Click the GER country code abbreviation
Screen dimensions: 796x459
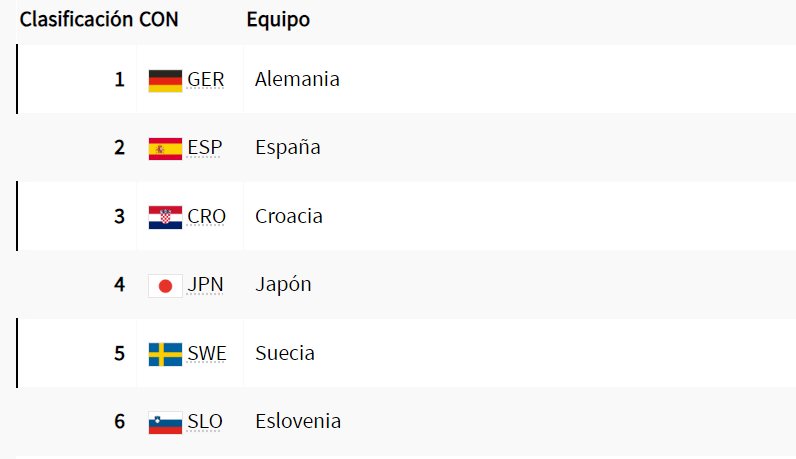click(x=206, y=80)
